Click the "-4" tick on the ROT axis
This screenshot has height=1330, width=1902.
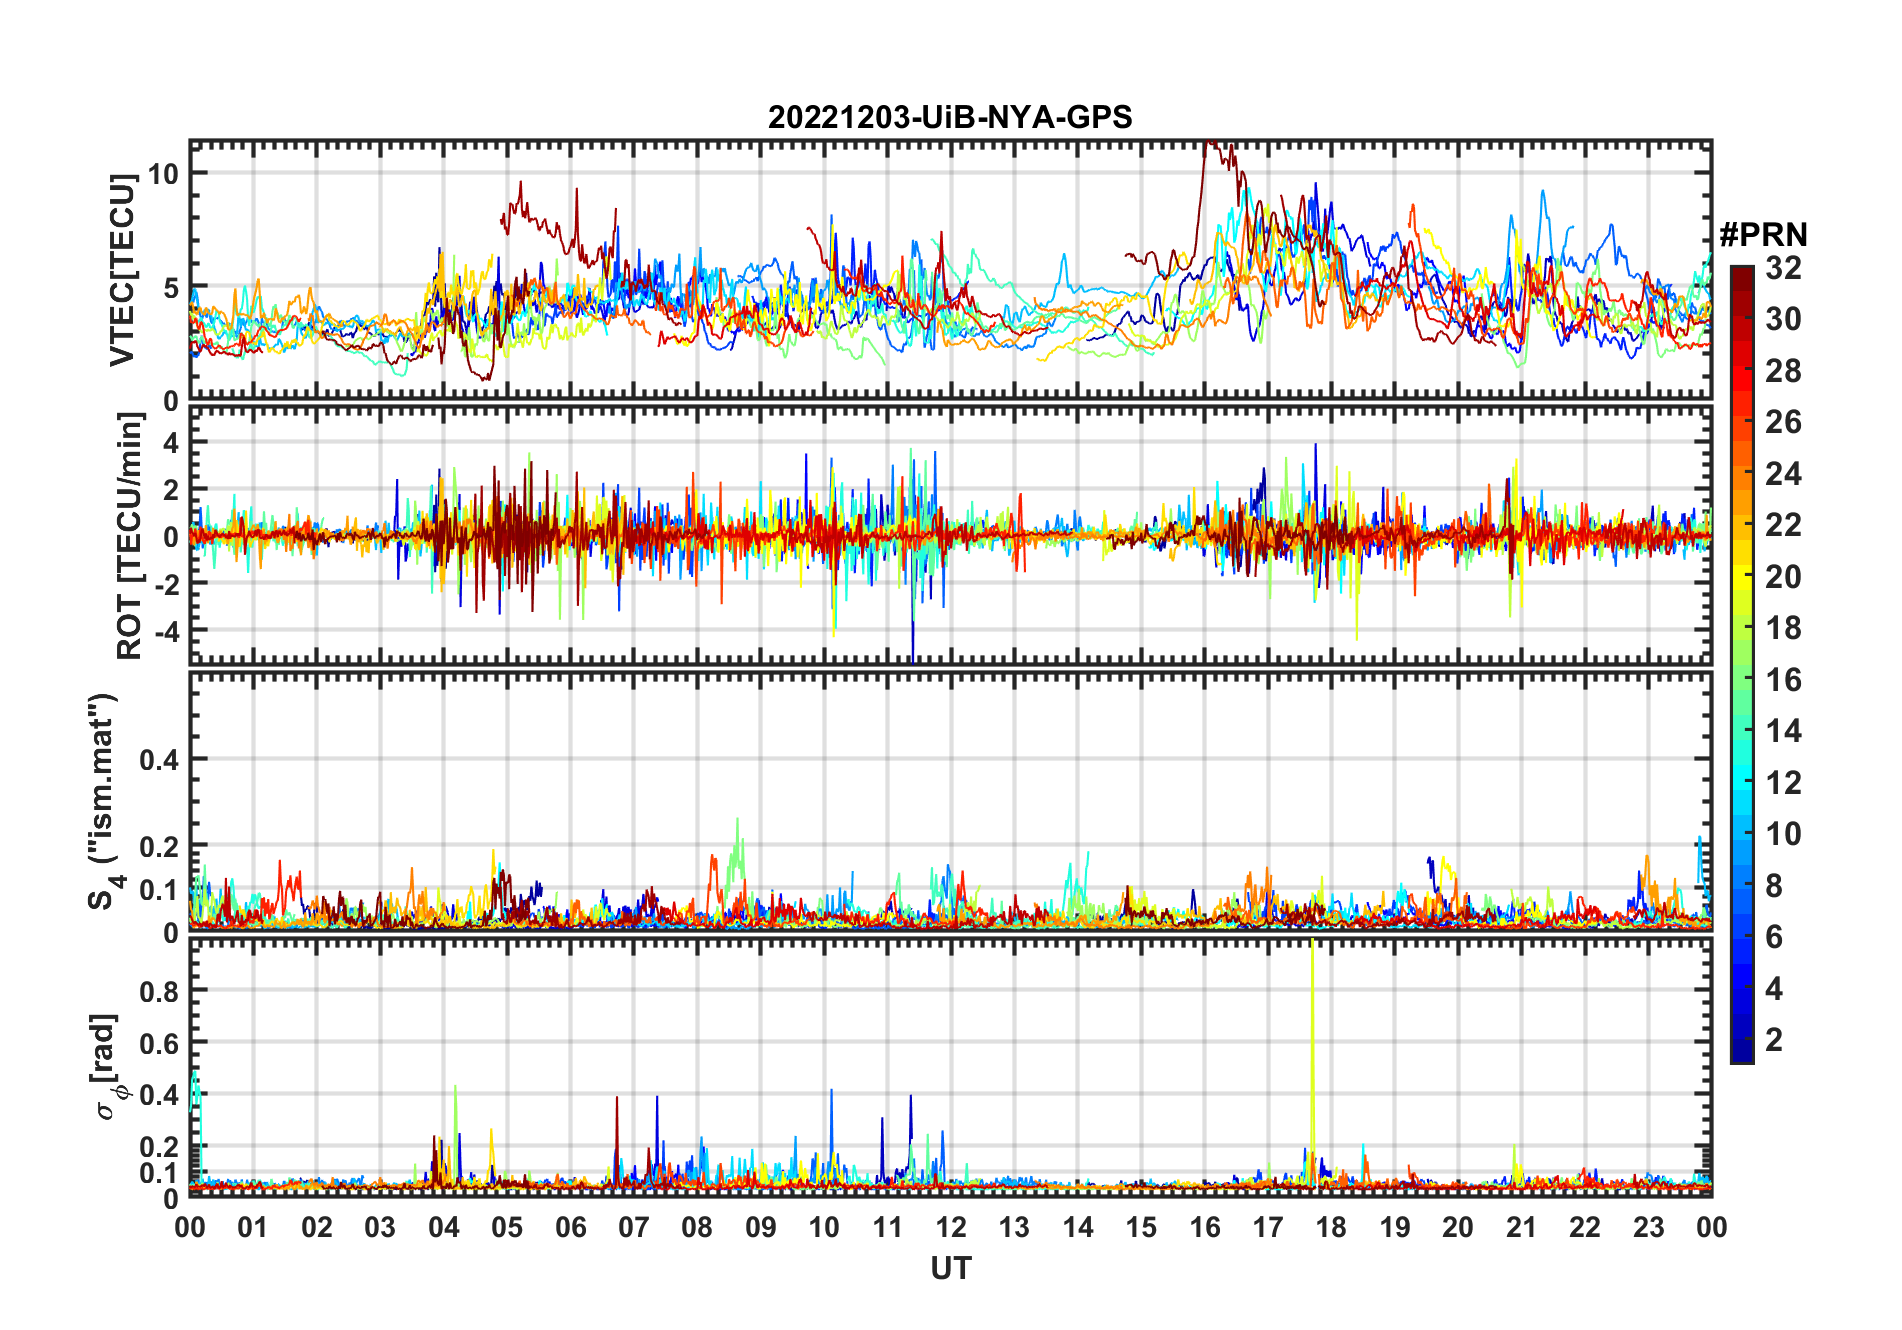coord(165,631)
